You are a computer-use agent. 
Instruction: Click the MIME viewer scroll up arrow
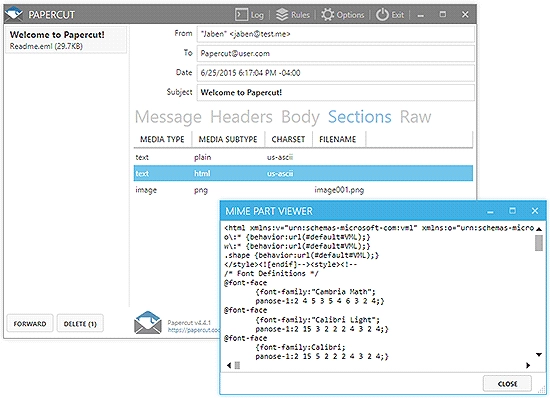point(539,229)
